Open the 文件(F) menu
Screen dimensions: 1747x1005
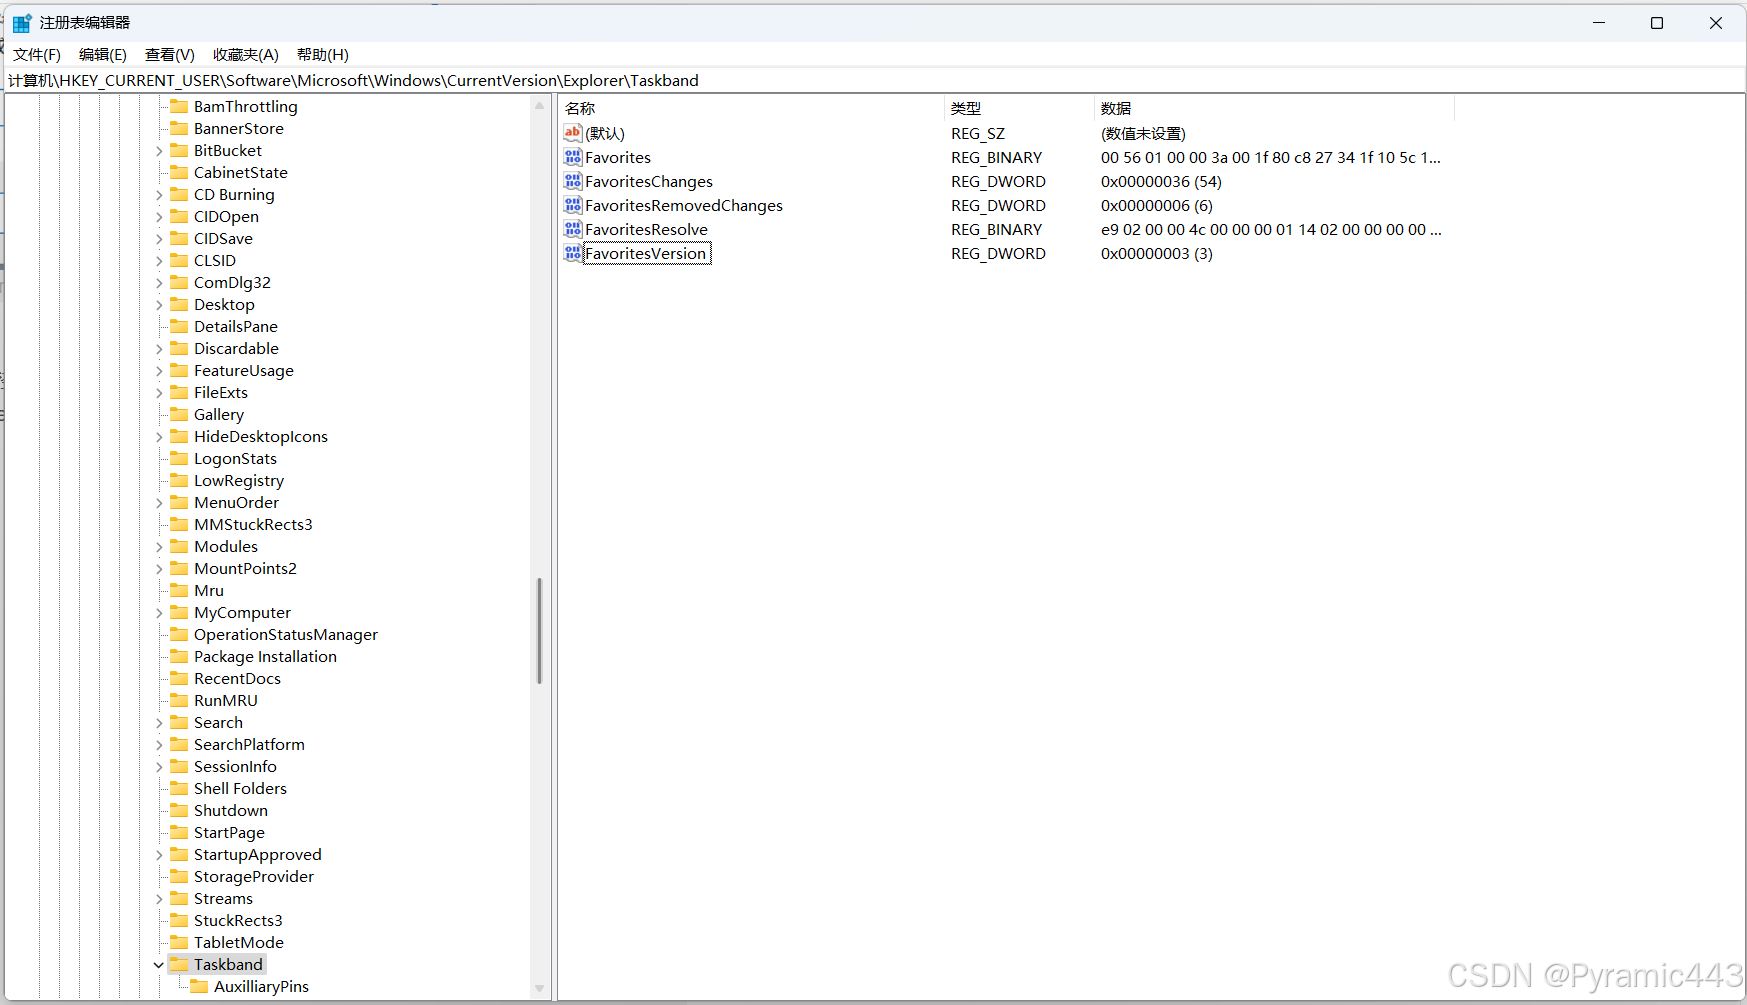click(x=37, y=55)
